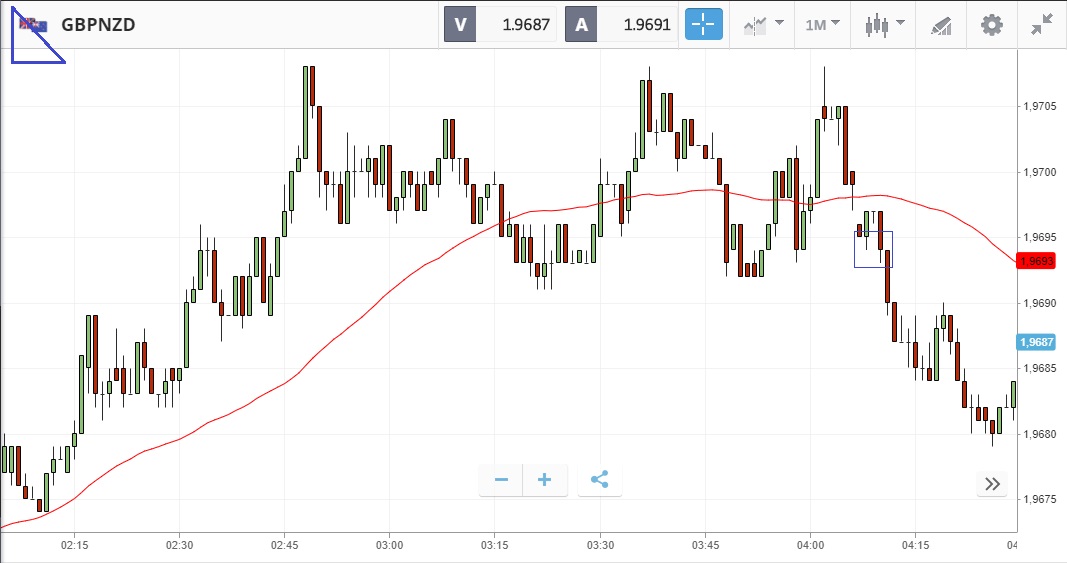Viewport: 1067px width, 563px height.
Task: Open chart settings gear
Action: point(991,25)
